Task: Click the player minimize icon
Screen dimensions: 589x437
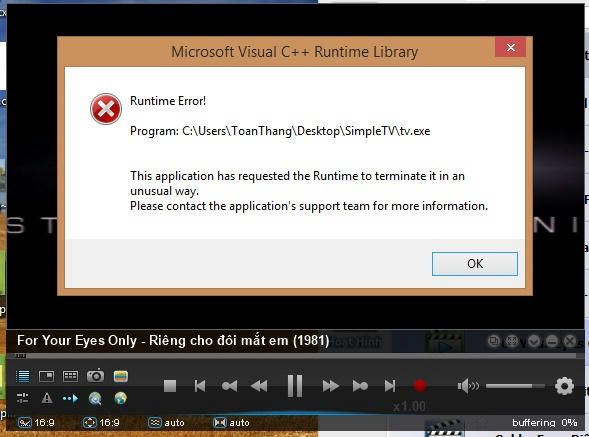Action: point(551,341)
